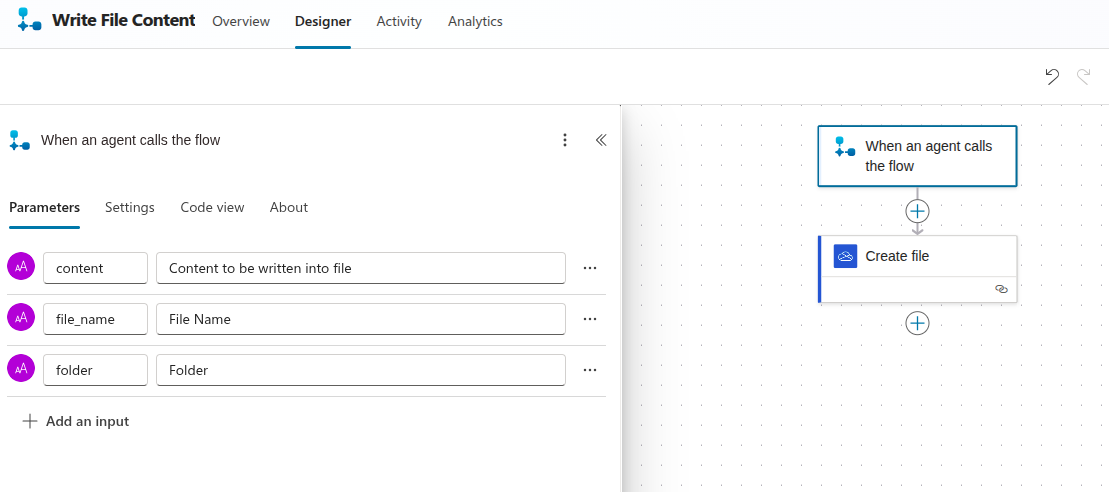Image resolution: width=1109 pixels, height=492 pixels.
Task: Insert step between trigger and Create file
Action: click(917, 211)
